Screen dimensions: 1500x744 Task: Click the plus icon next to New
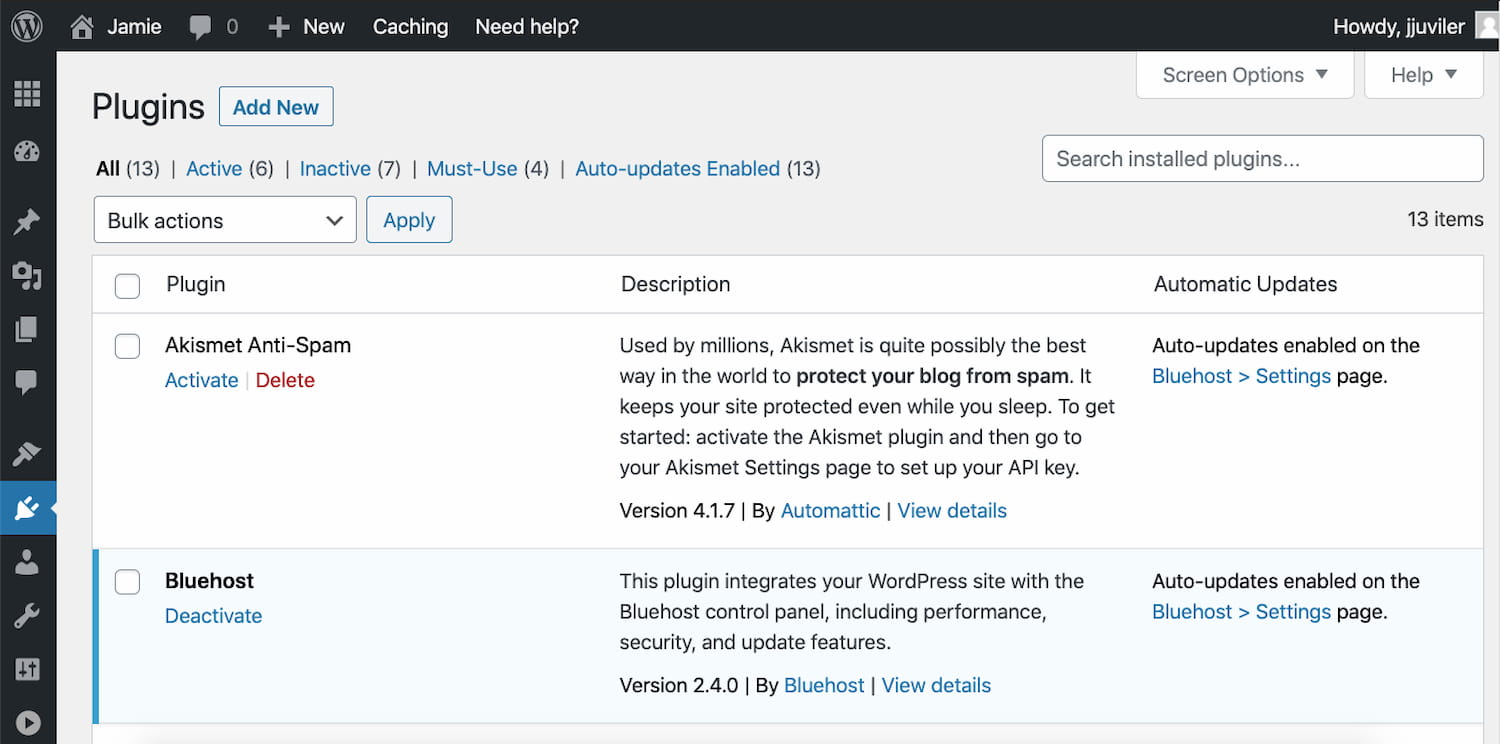click(279, 28)
